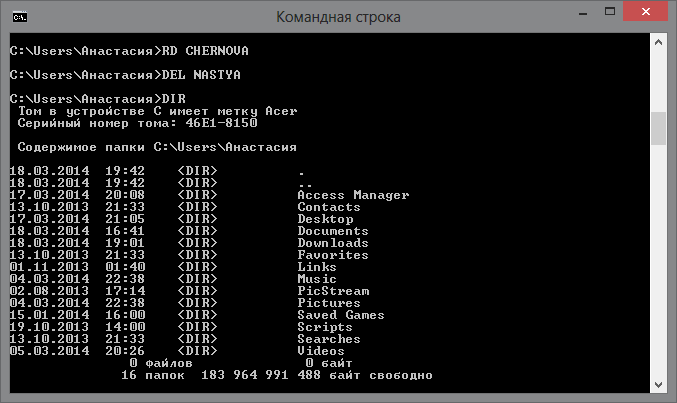Click the Содержимое папки path line

157,147
